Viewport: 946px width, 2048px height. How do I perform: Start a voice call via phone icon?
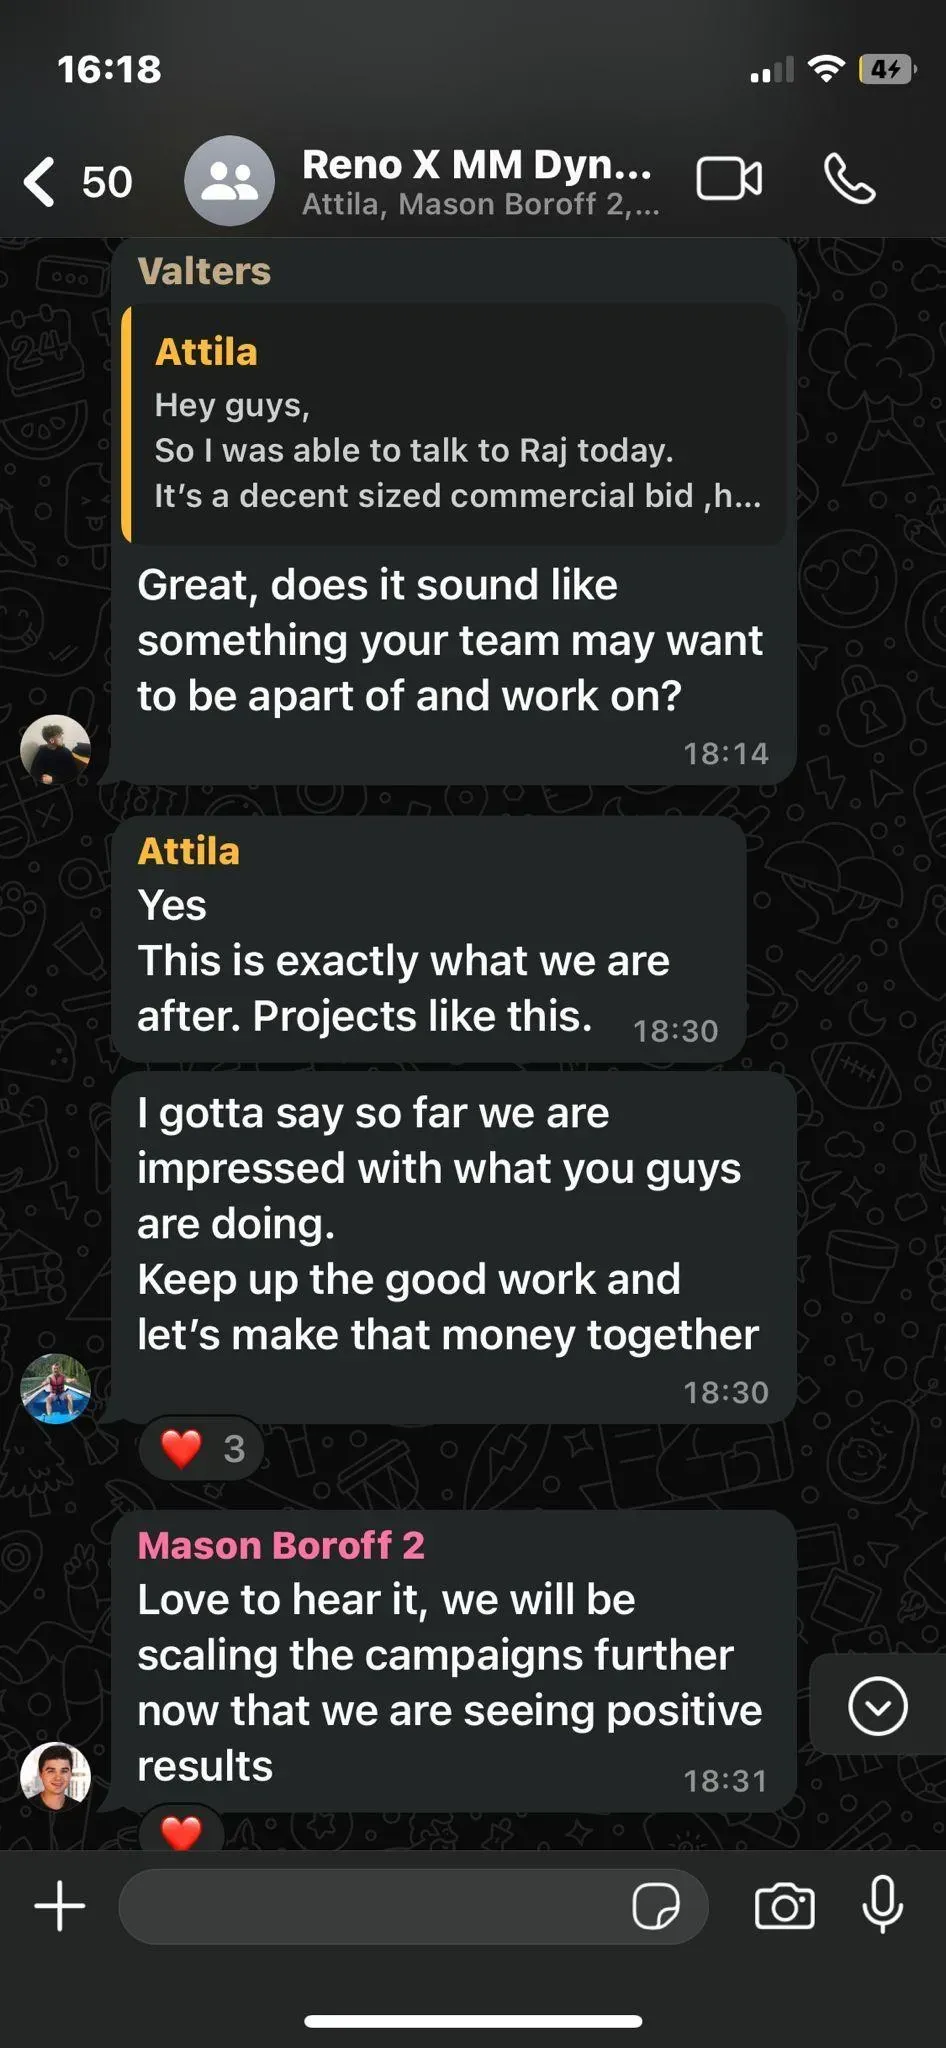849,180
